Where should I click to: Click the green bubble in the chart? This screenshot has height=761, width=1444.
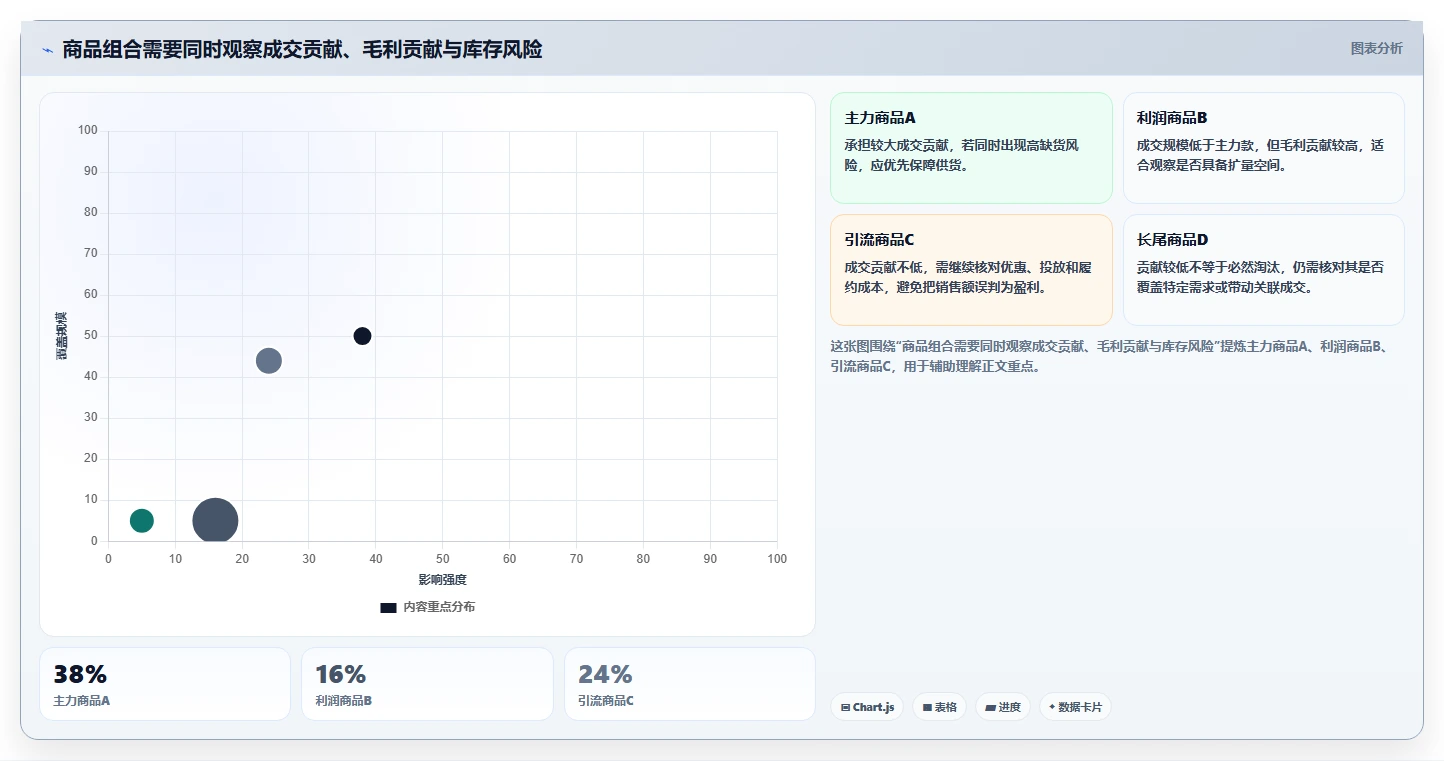(x=142, y=520)
